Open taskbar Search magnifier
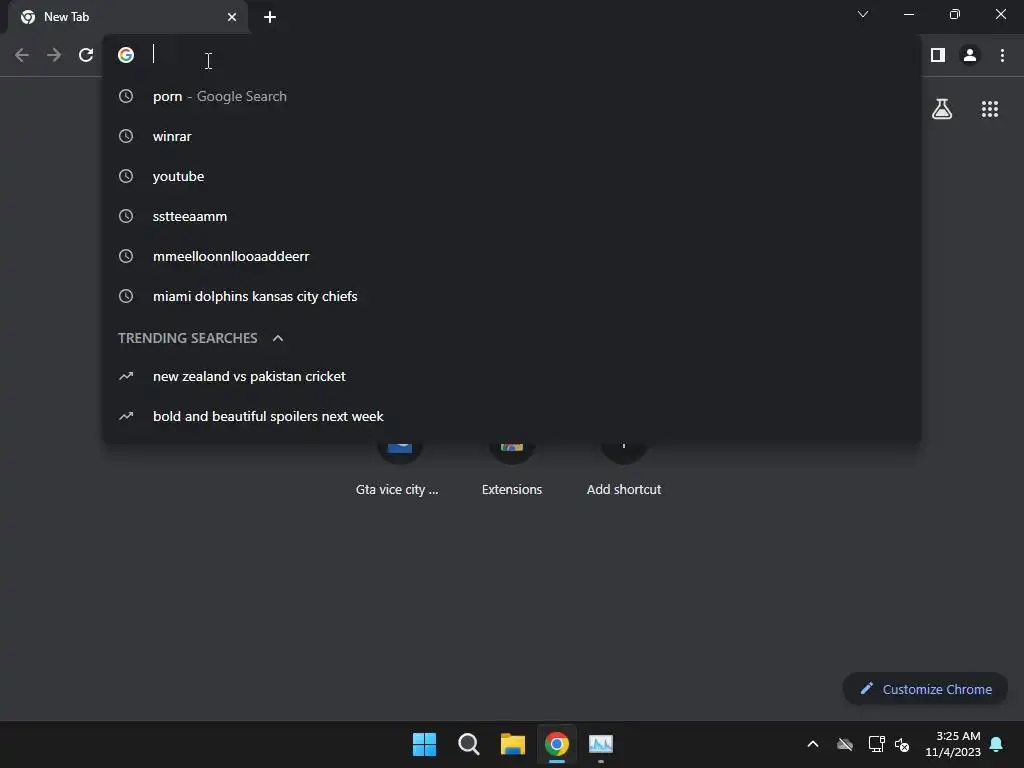The height and width of the screenshot is (768, 1024). pos(469,744)
